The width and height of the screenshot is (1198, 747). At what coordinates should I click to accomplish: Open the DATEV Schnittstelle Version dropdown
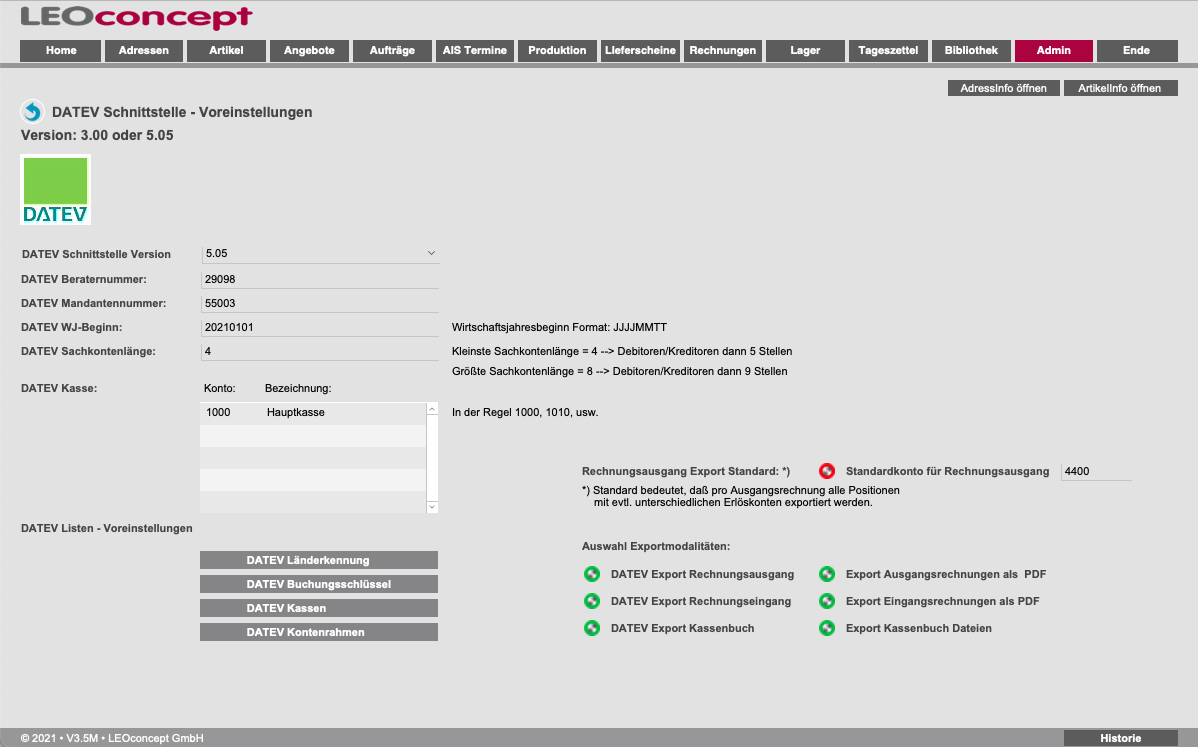tap(320, 254)
